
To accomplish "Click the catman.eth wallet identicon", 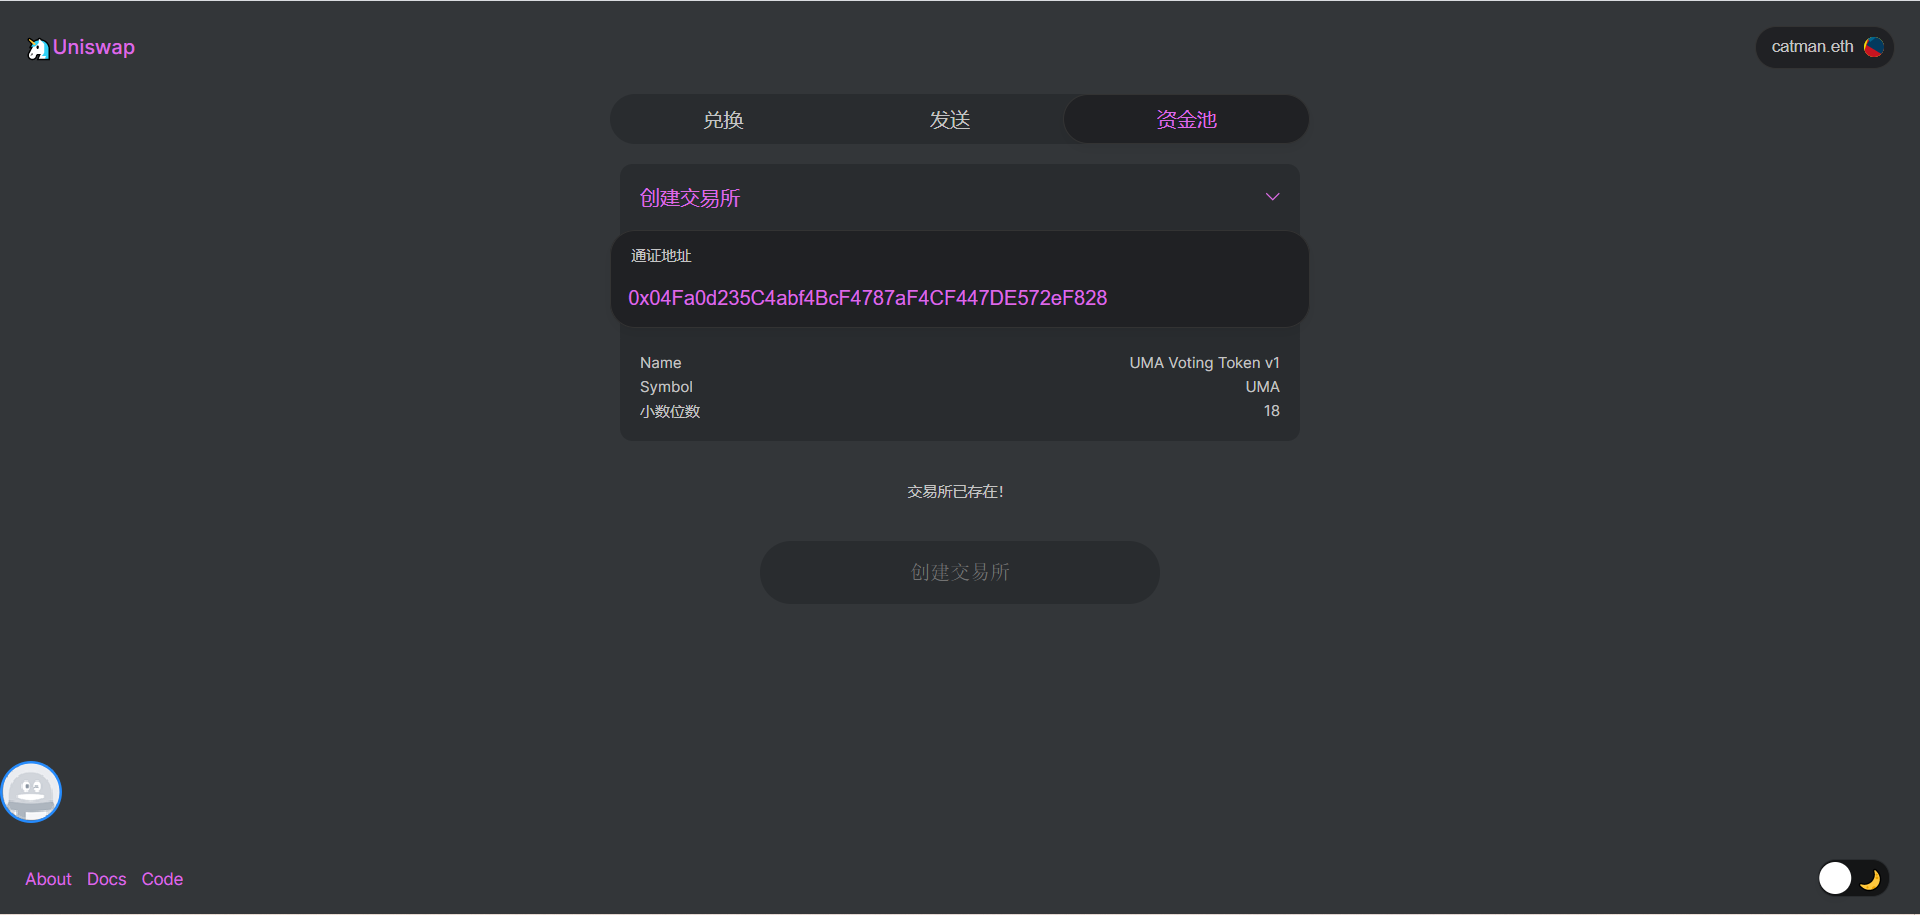I will tap(1874, 47).
